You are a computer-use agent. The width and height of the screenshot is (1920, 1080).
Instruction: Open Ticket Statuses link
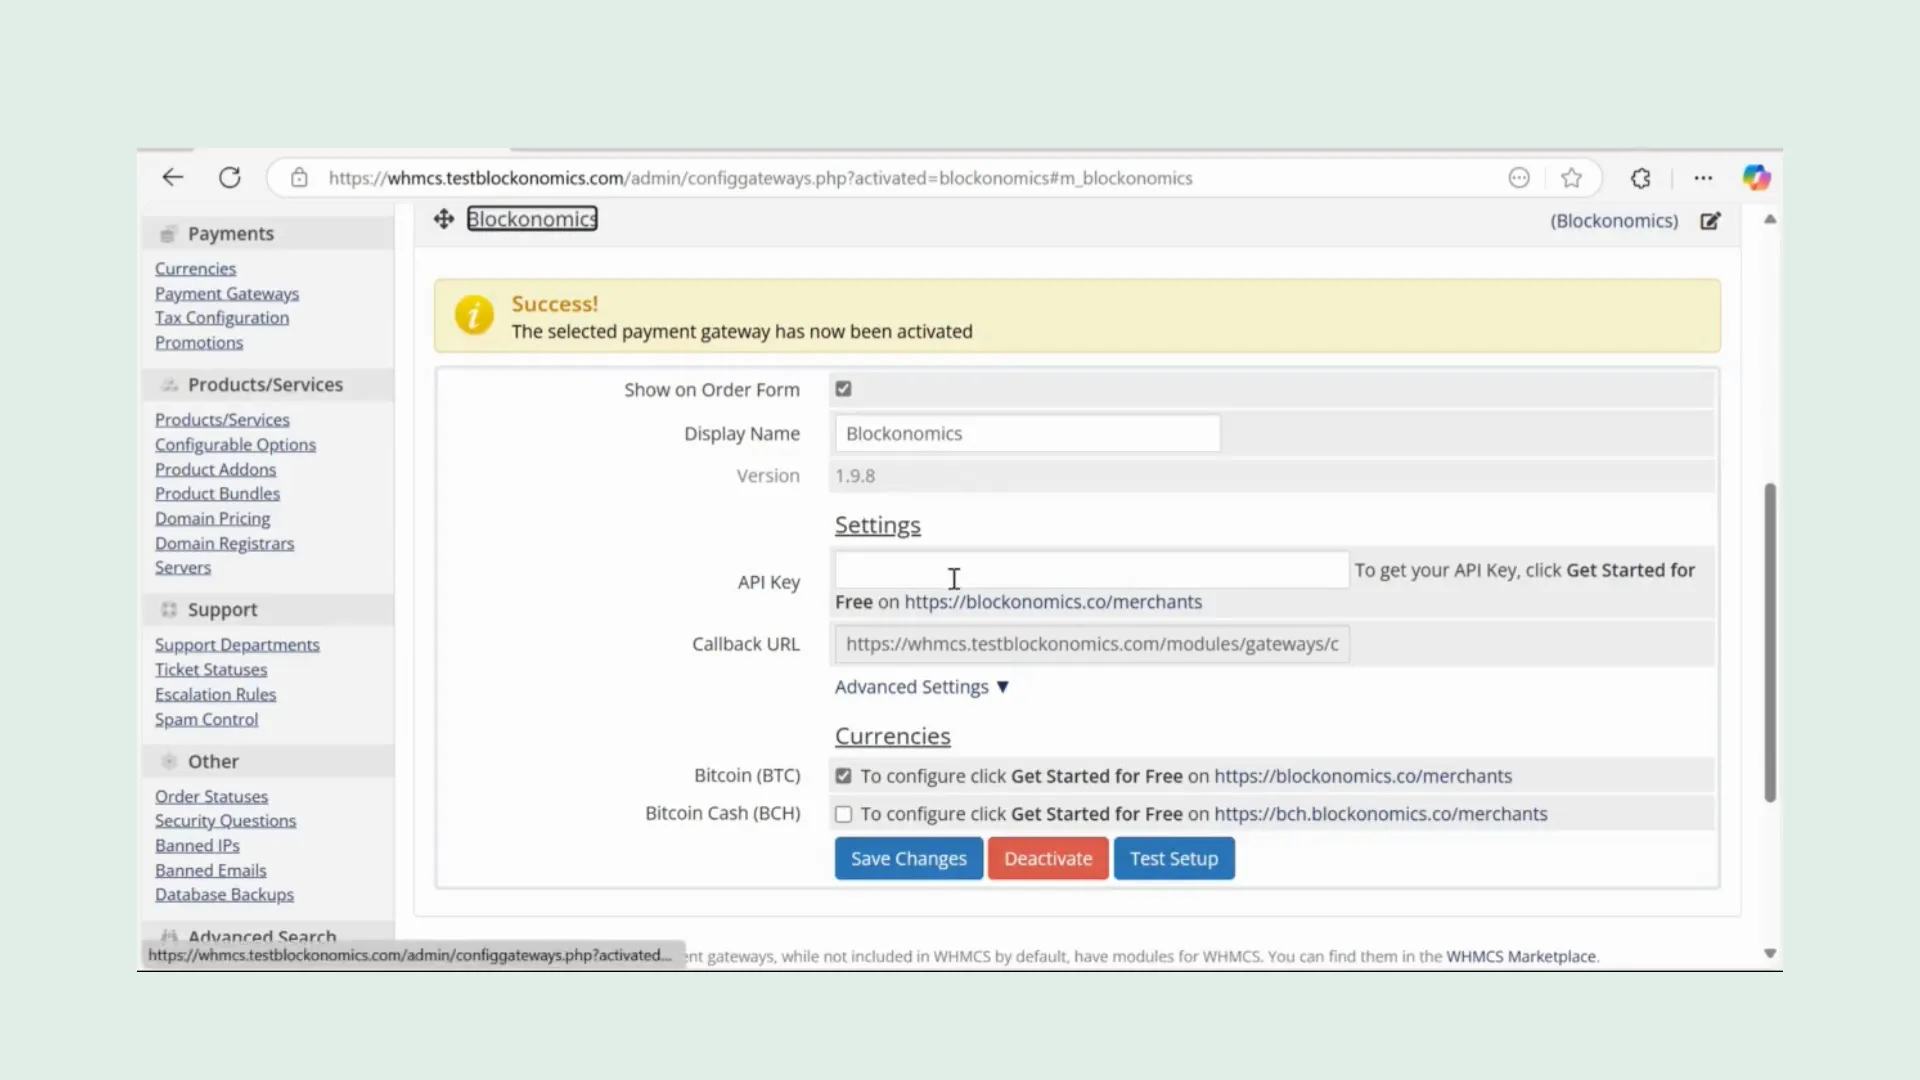(211, 670)
